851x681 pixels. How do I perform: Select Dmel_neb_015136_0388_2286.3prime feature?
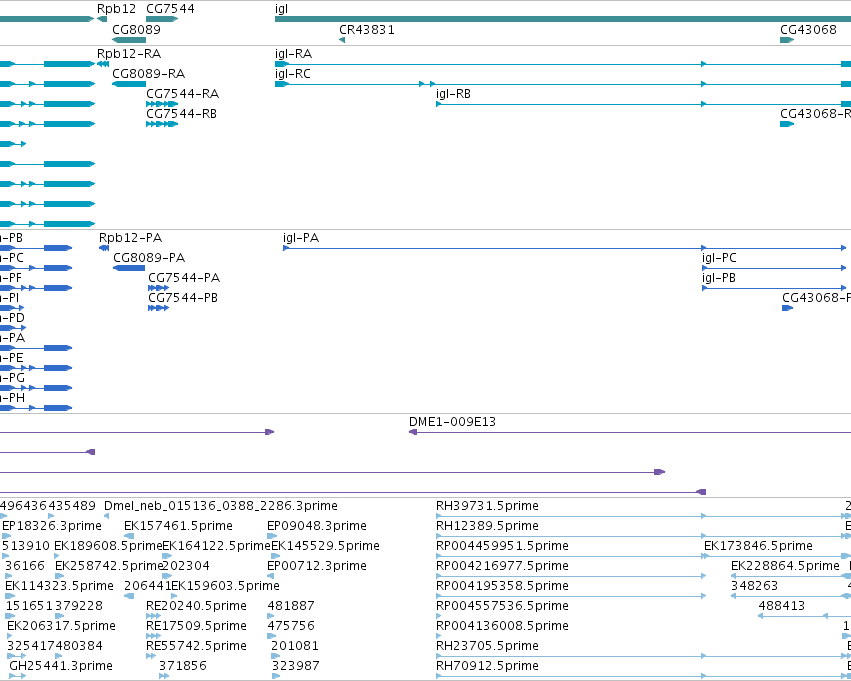[x=220, y=506]
